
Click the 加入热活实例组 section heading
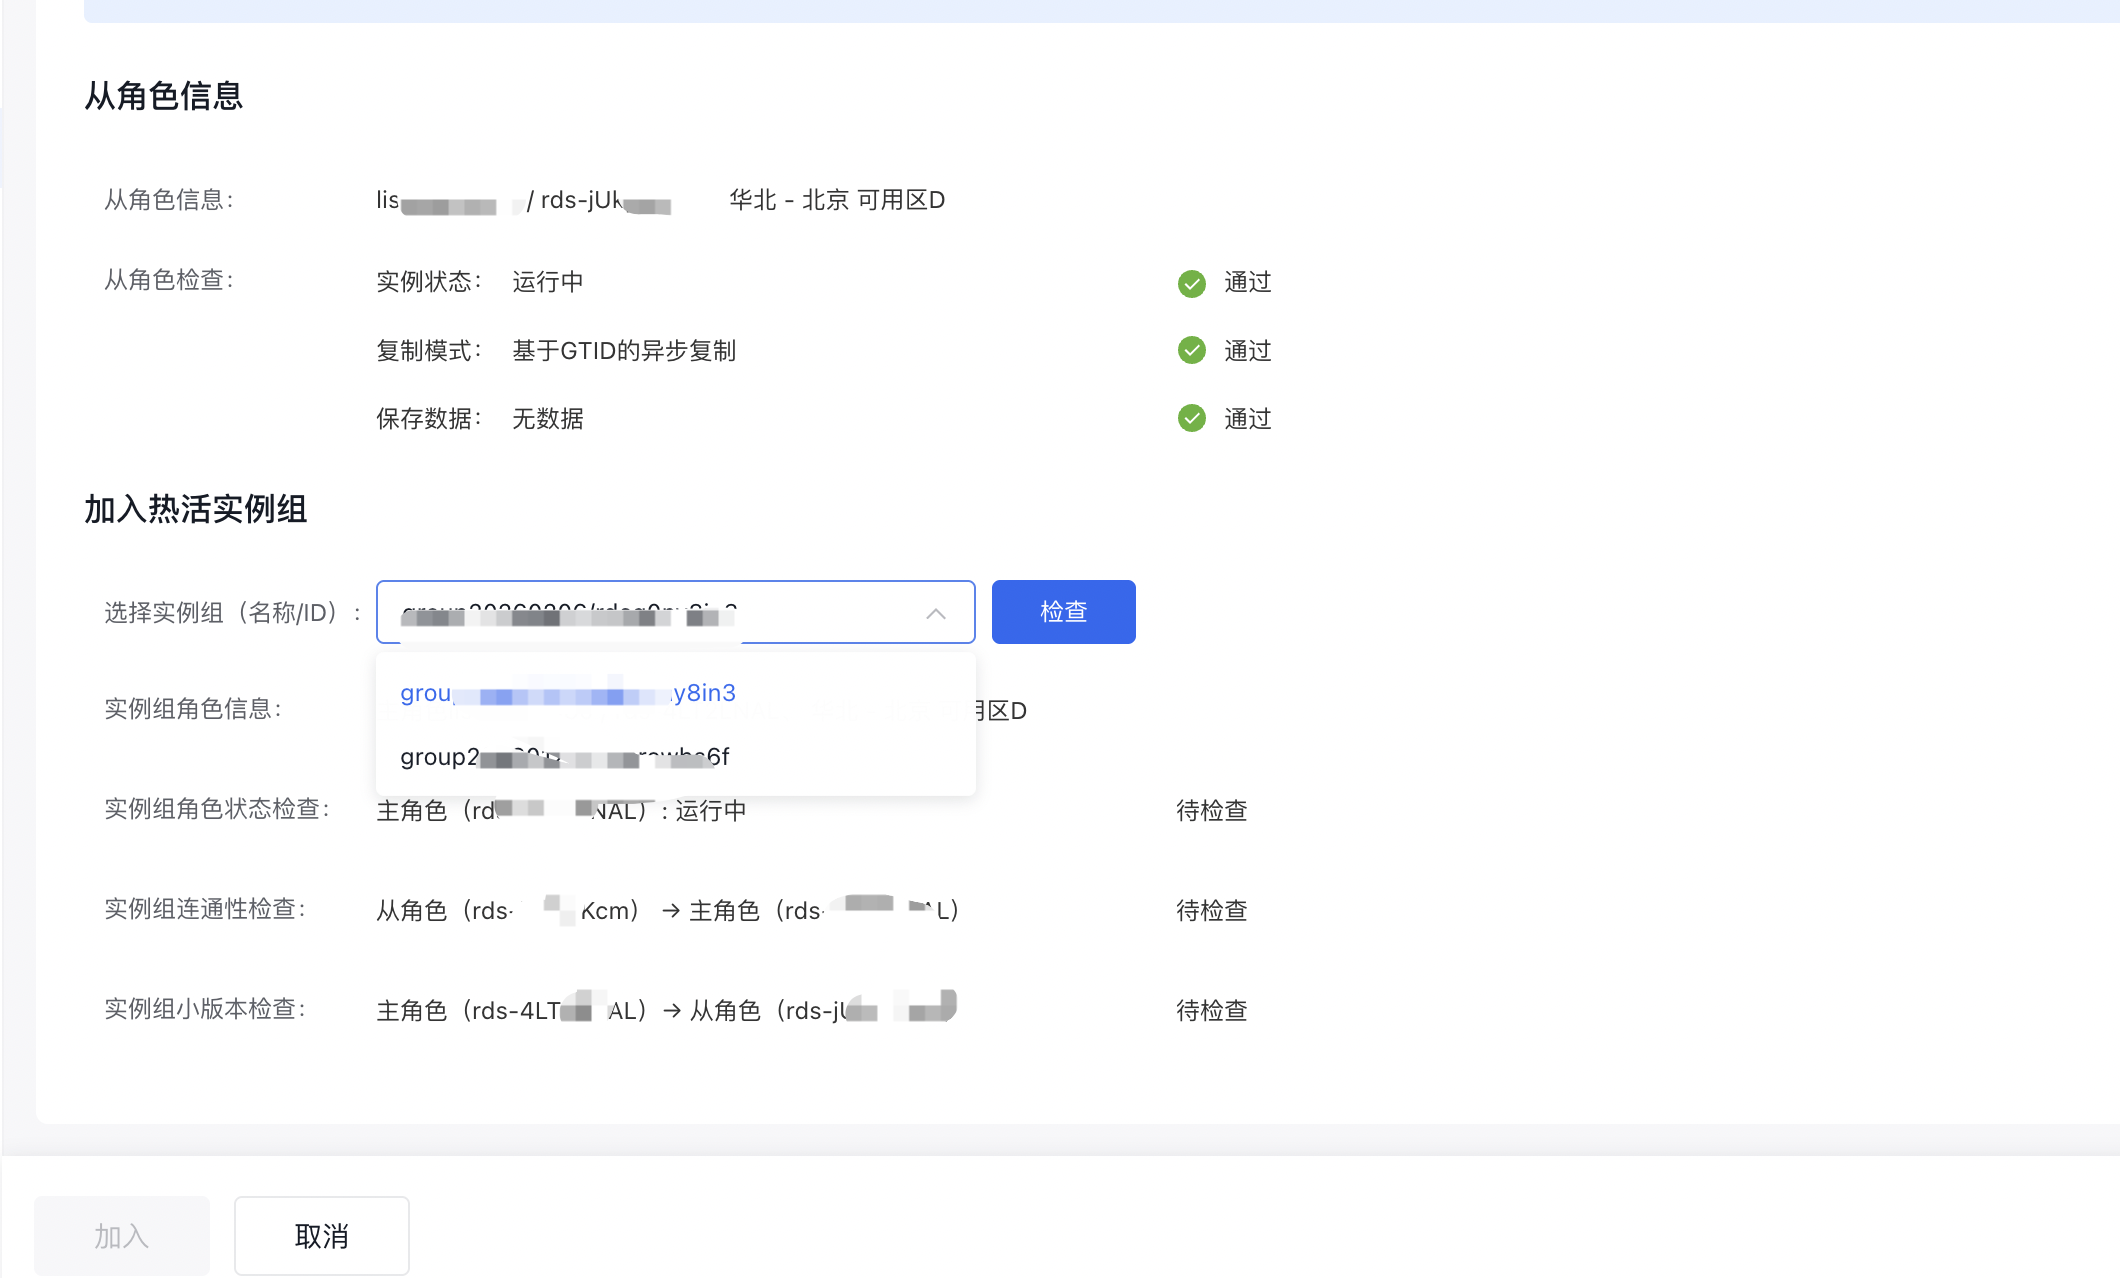pyautogui.click(x=195, y=510)
